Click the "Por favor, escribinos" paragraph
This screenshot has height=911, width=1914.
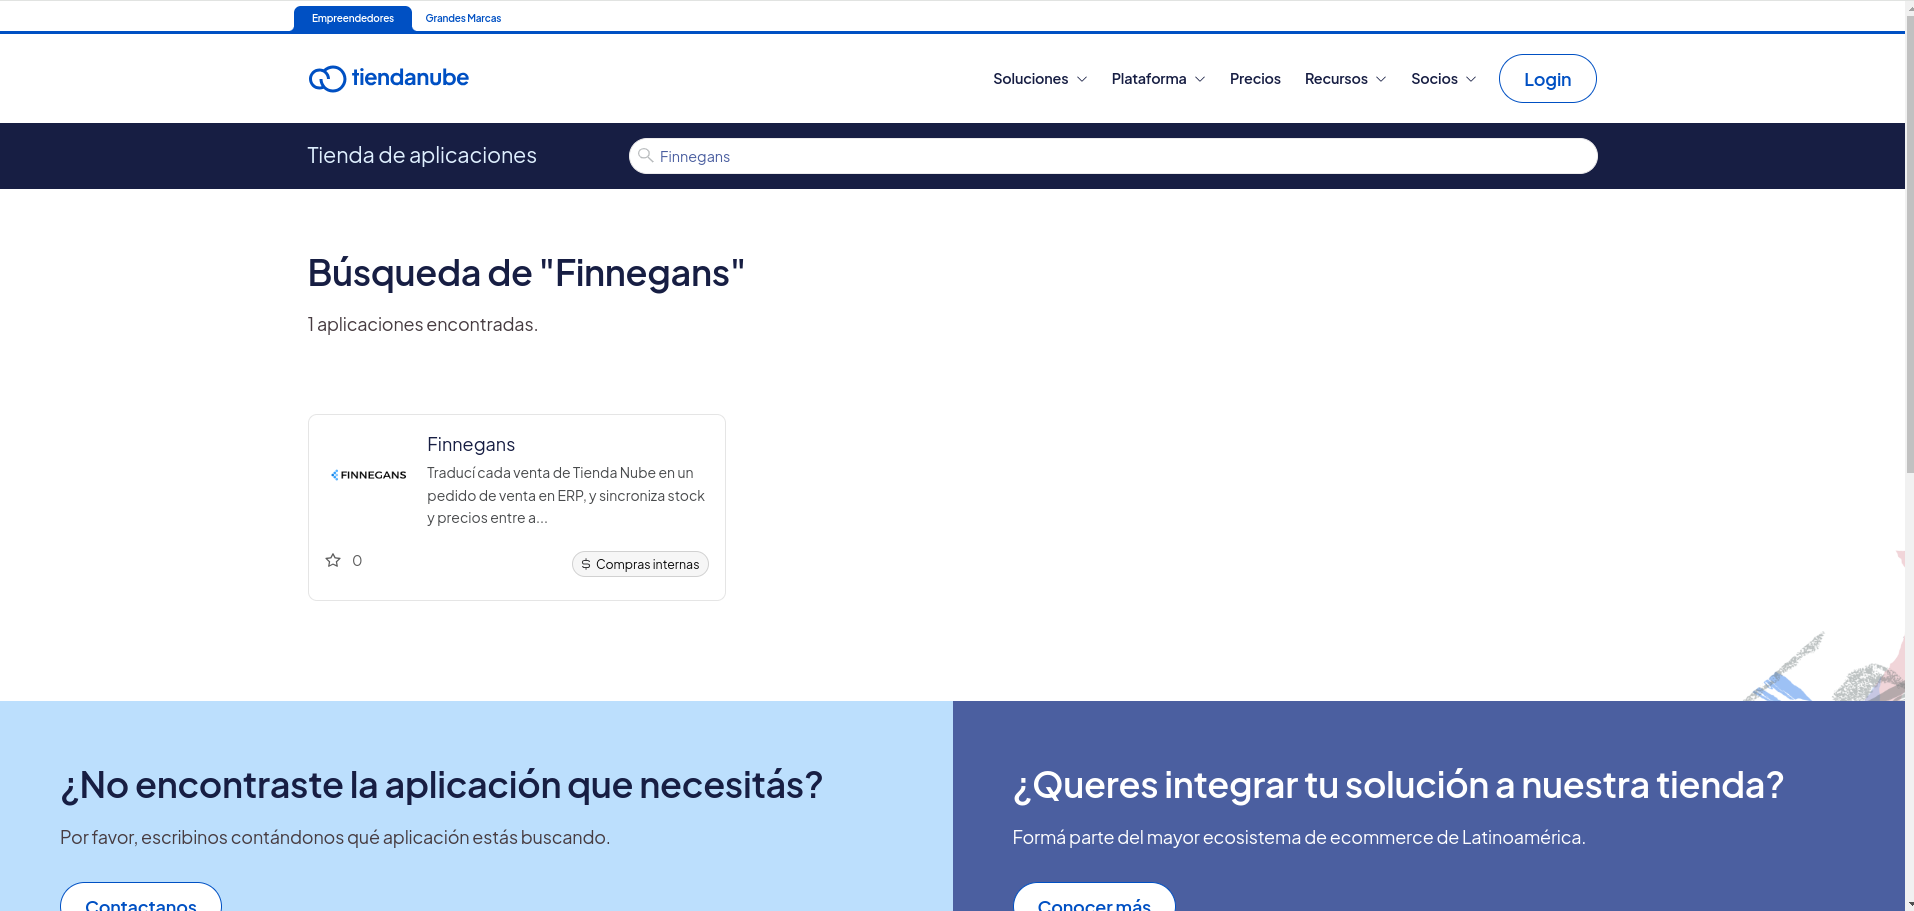click(x=335, y=837)
